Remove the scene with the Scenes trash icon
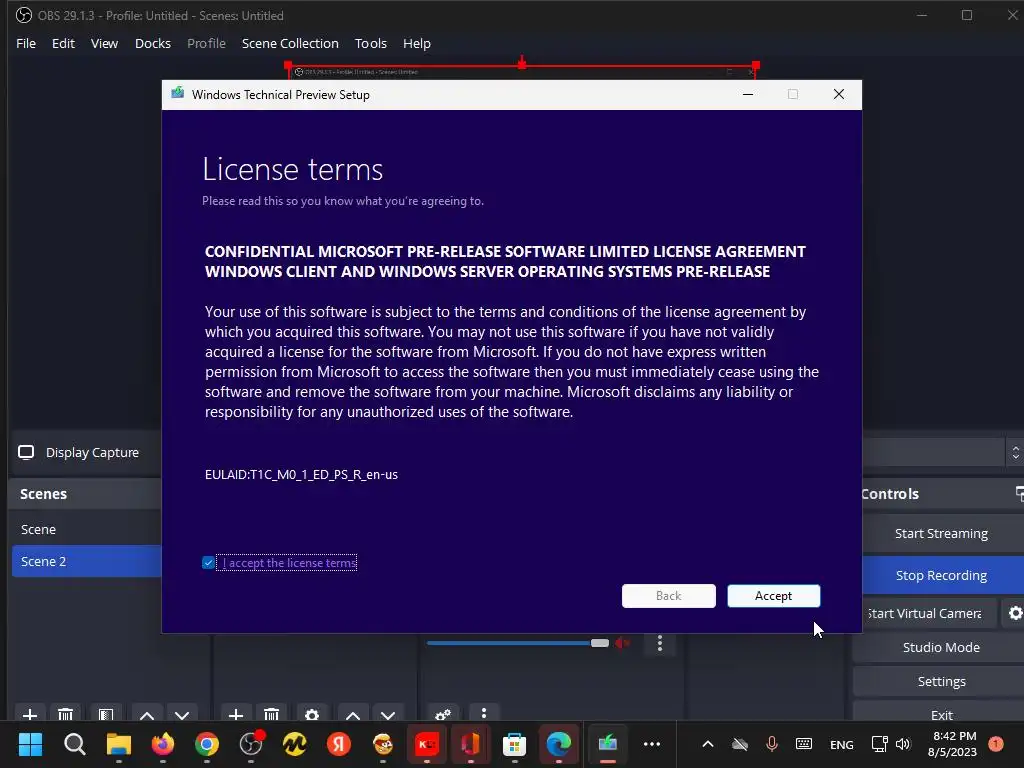Screen dimensions: 1024x768 pos(65,714)
